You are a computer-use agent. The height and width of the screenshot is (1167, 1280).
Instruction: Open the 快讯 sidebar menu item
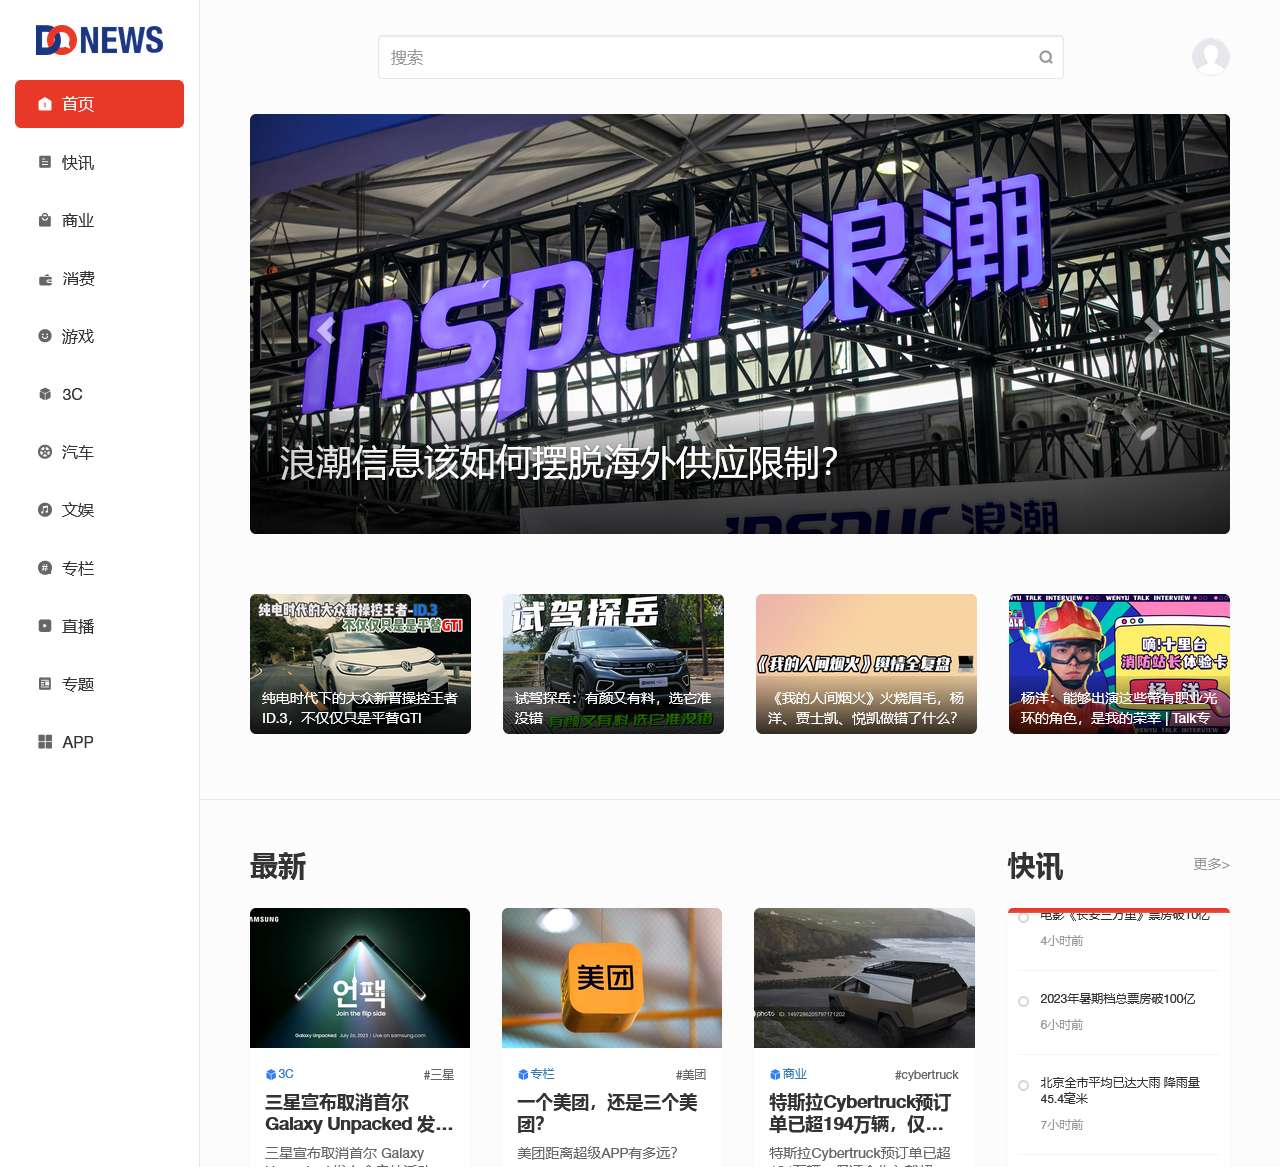pyautogui.click(x=99, y=162)
